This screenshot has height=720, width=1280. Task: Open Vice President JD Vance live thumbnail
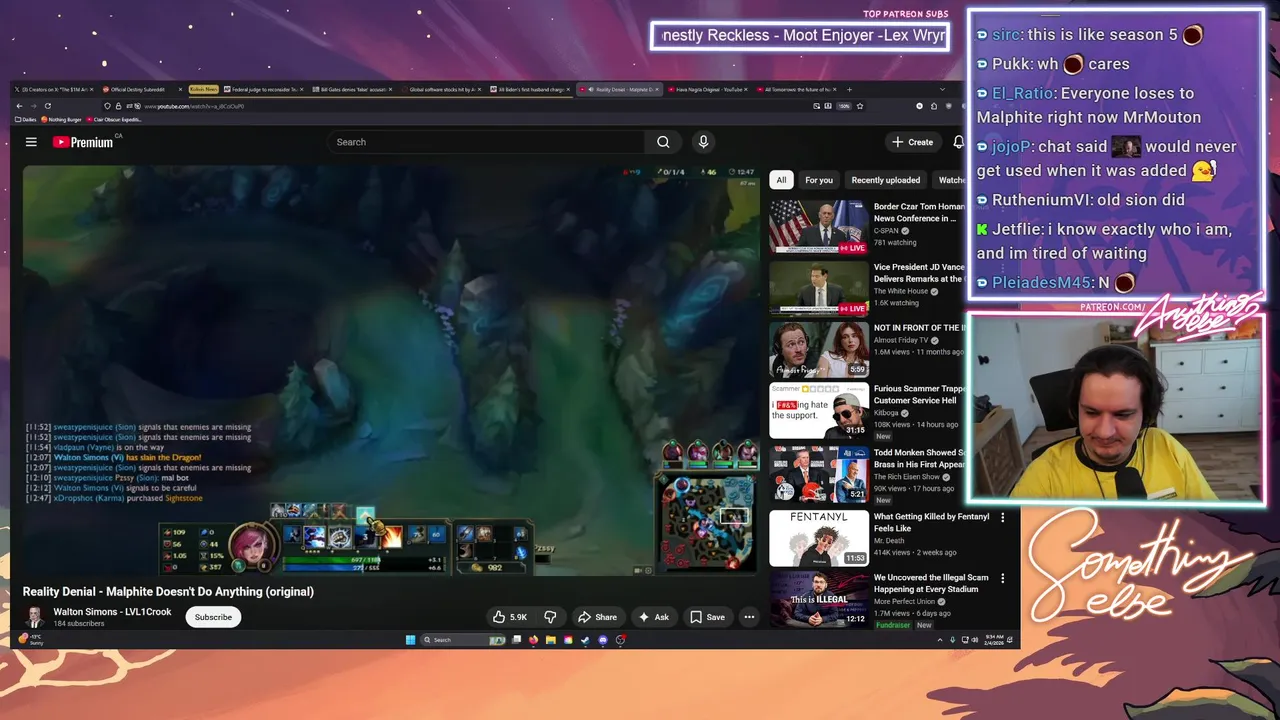(x=819, y=288)
